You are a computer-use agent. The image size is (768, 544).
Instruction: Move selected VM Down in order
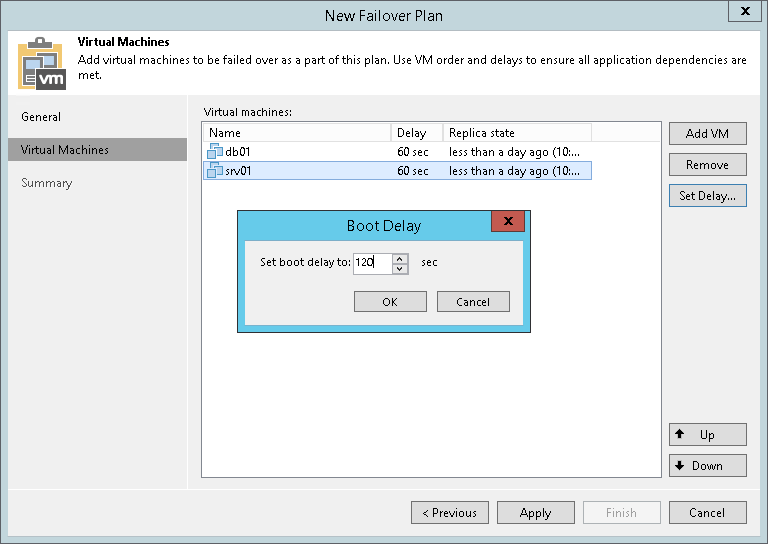tap(707, 466)
